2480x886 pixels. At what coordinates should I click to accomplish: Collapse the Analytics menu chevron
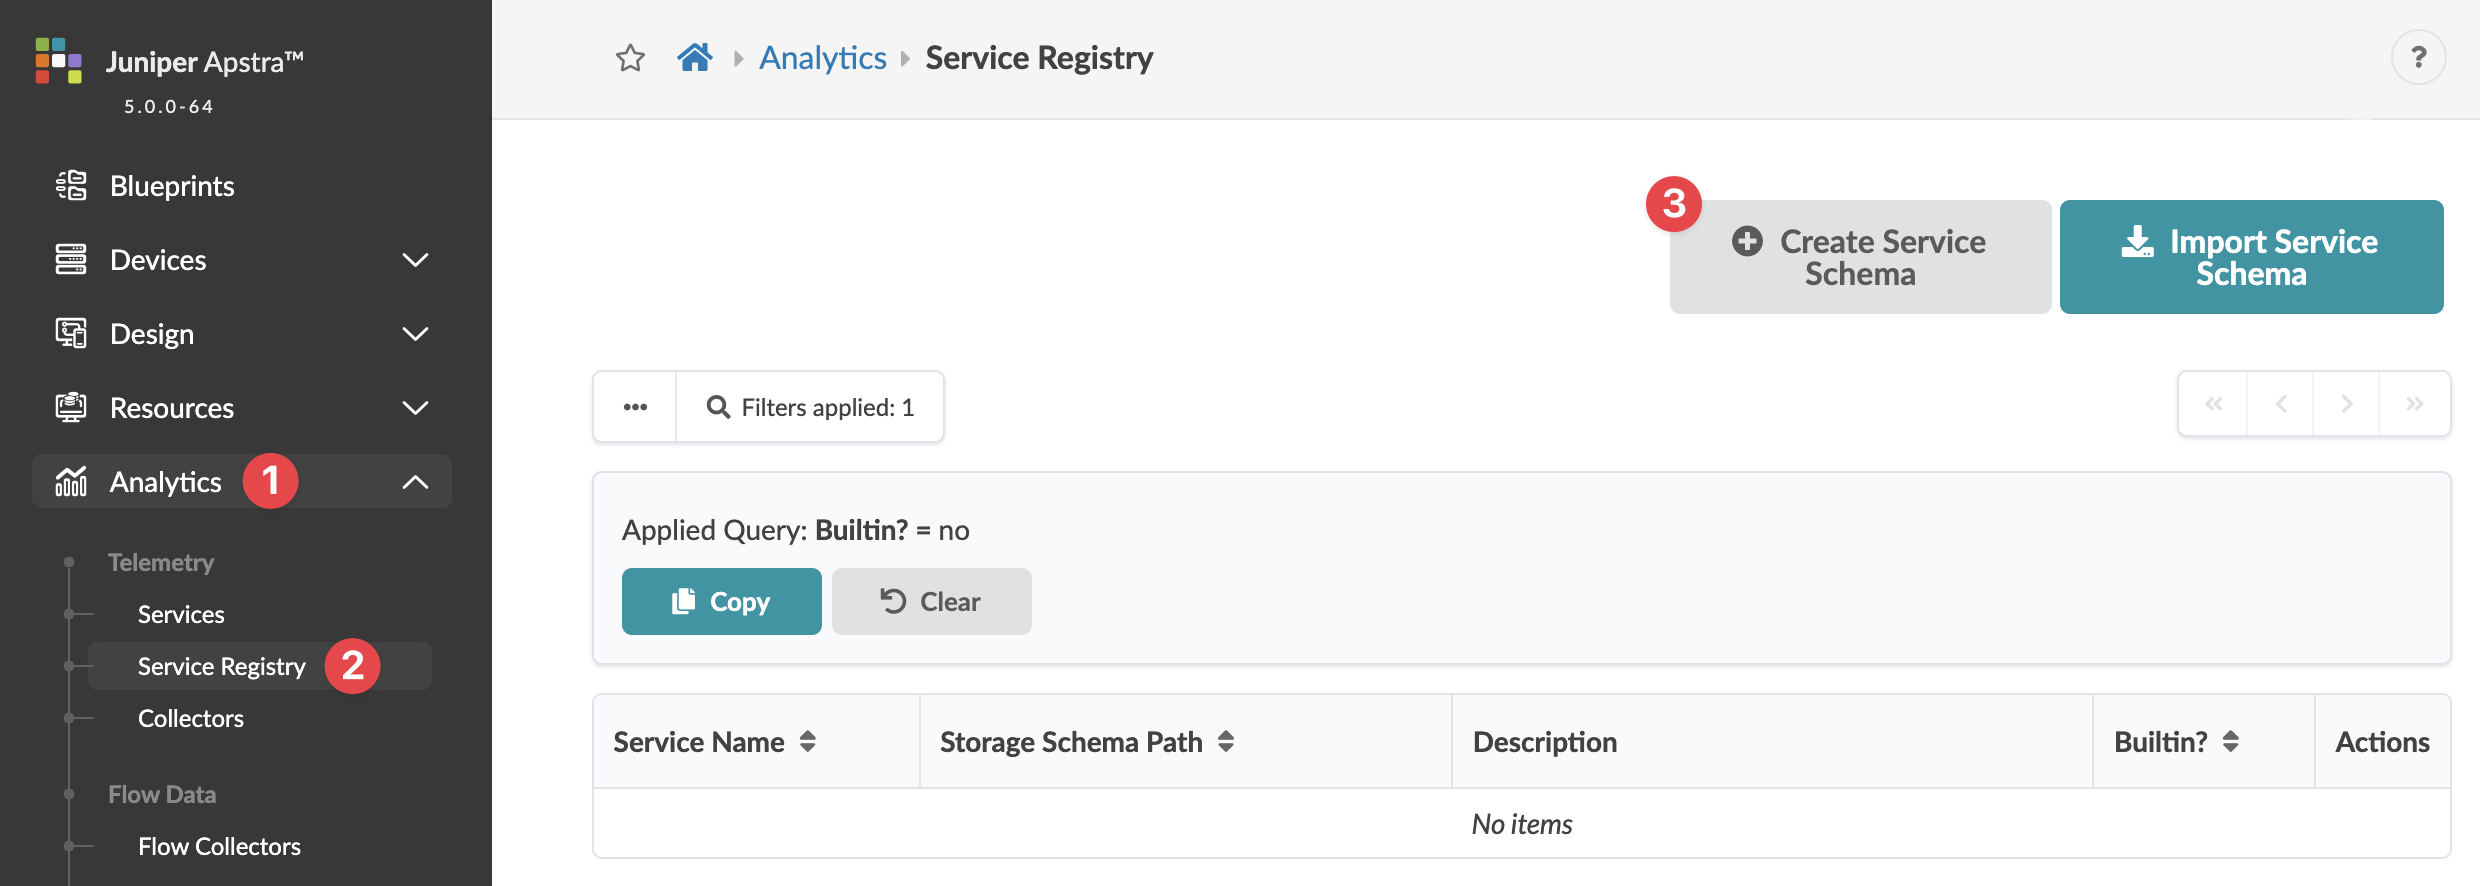[x=415, y=482]
